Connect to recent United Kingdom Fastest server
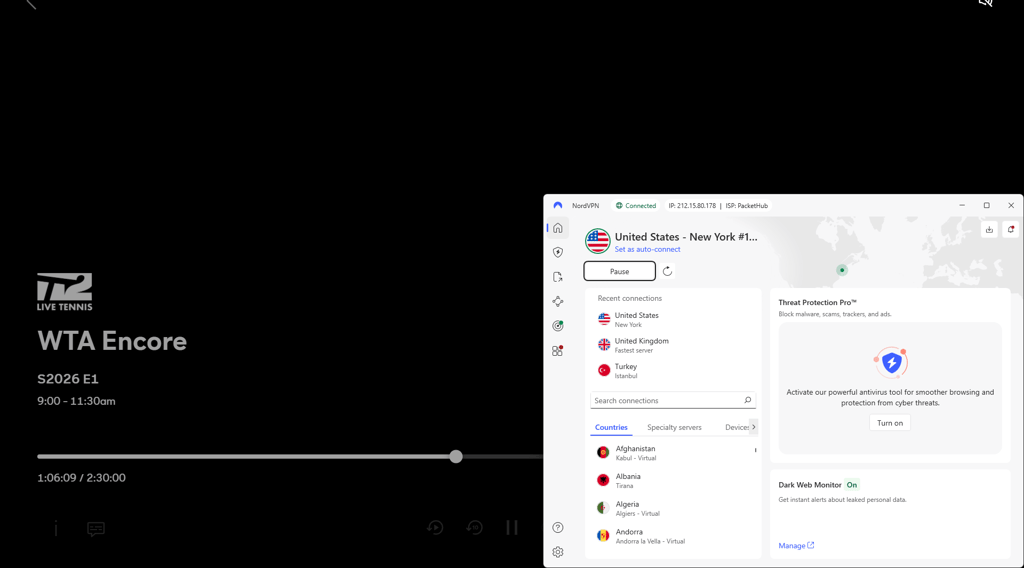 (673, 345)
